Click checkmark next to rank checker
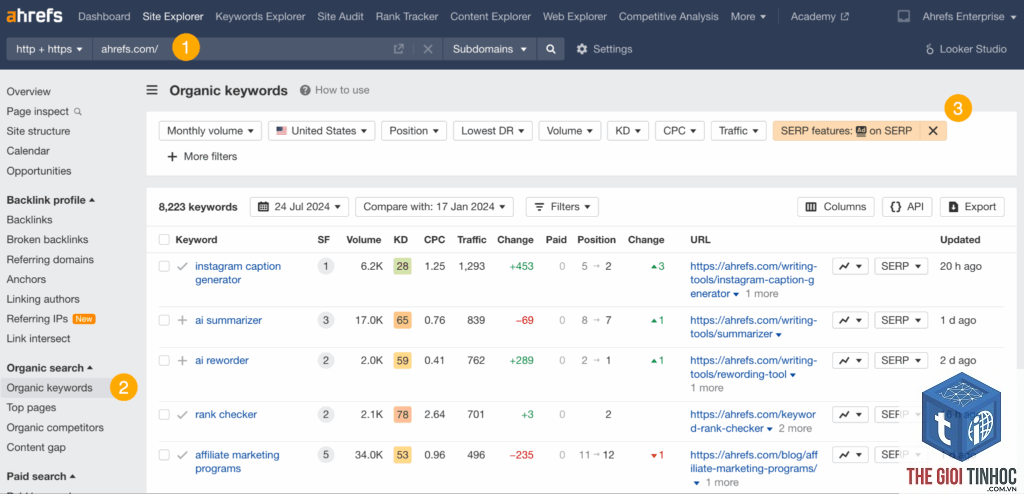Viewport: 1024px width, 494px height. pos(182,414)
